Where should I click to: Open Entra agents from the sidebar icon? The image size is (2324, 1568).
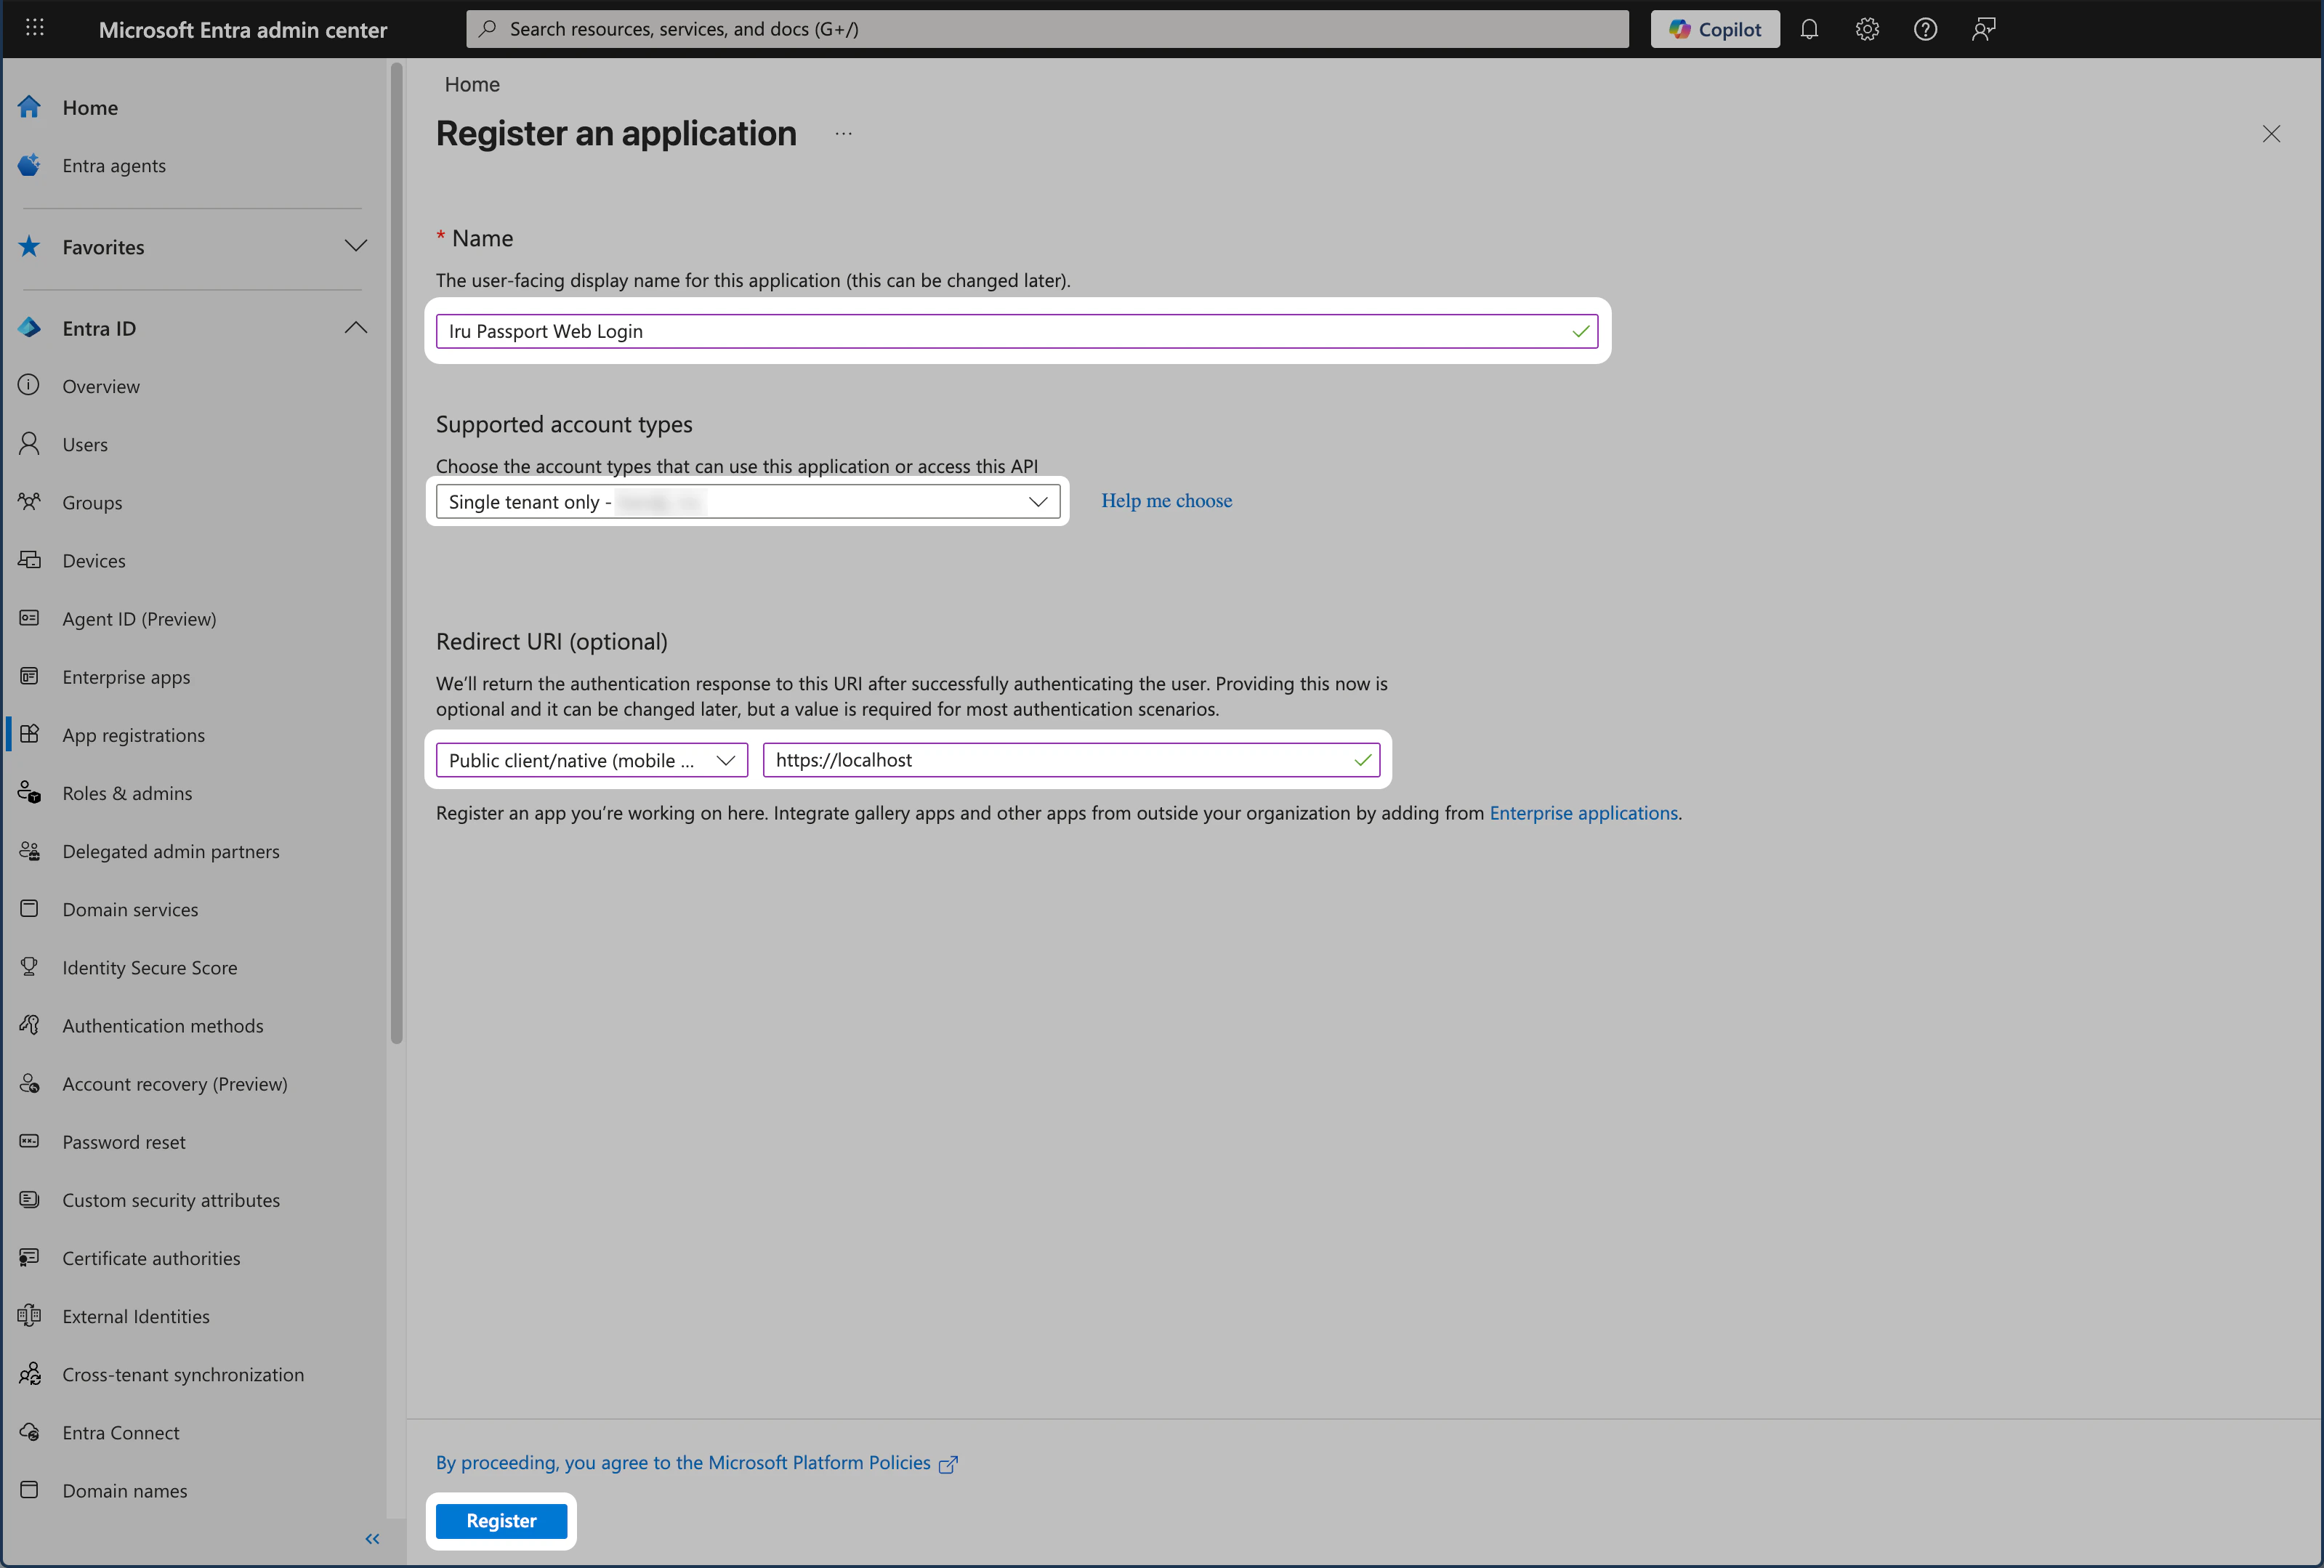[x=29, y=165]
